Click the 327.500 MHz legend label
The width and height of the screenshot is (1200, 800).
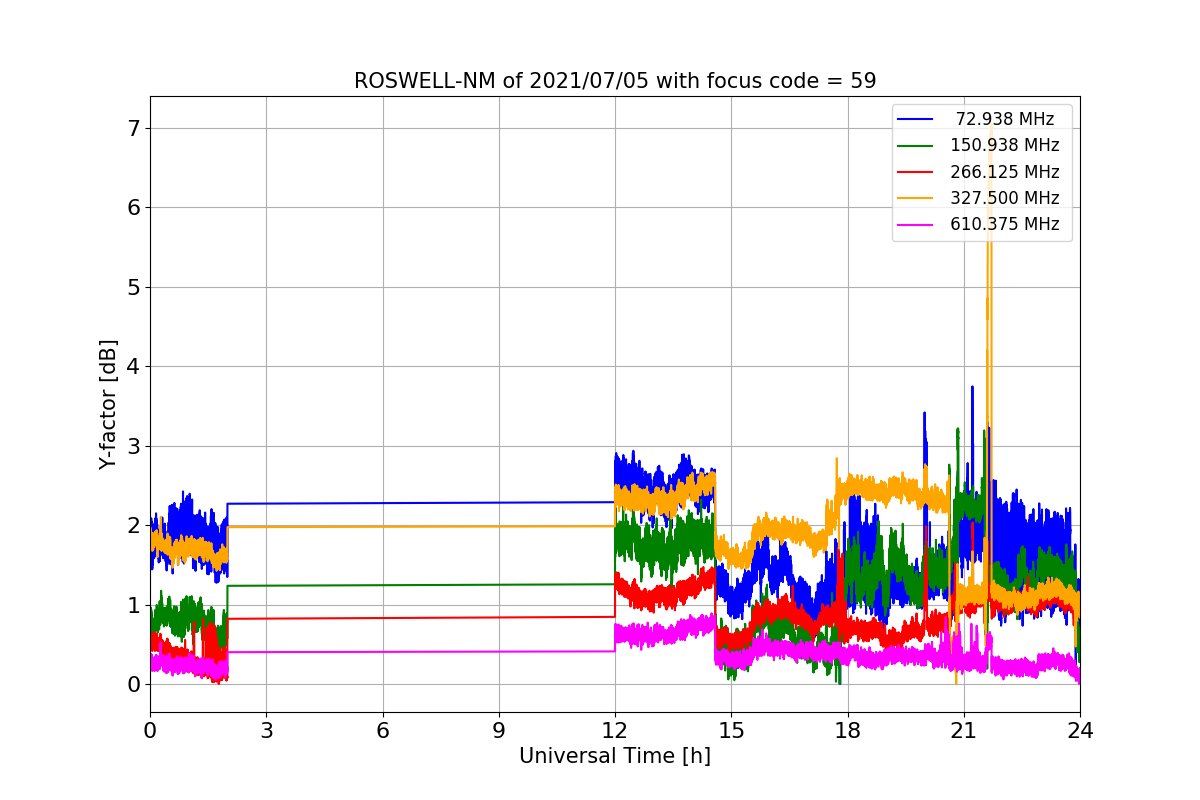click(x=1004, y=198)
